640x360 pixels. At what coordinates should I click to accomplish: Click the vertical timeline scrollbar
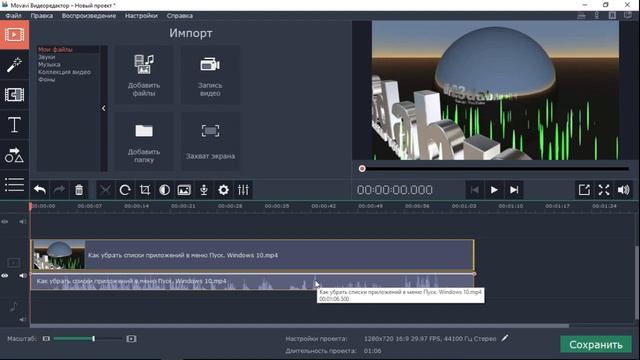(637, 282)
